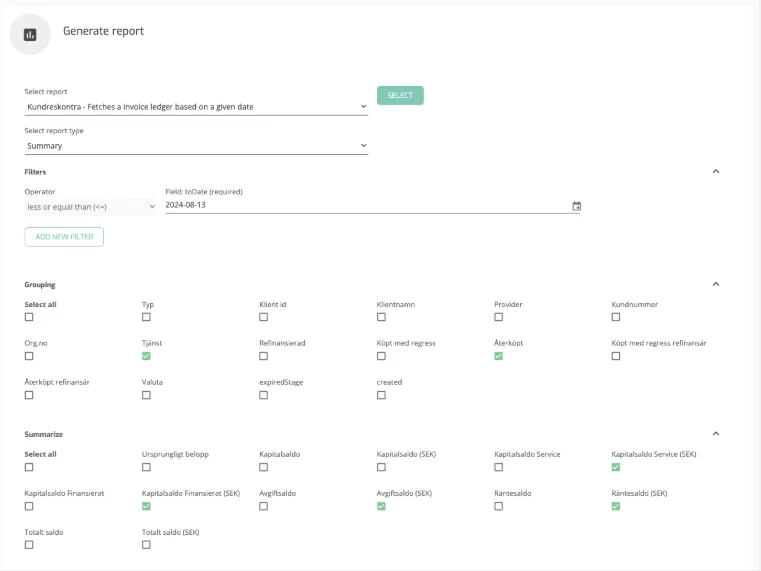Check the Kapitalsaldo Service checkbox
Image resolution: width=761 pixels, height=571 pixels.
(498, 467)
